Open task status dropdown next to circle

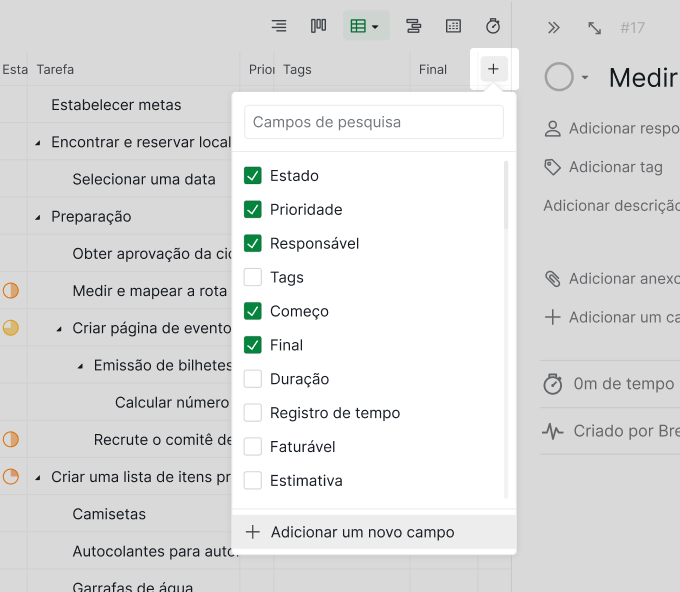pyautogui.click(x=585, y=78)
